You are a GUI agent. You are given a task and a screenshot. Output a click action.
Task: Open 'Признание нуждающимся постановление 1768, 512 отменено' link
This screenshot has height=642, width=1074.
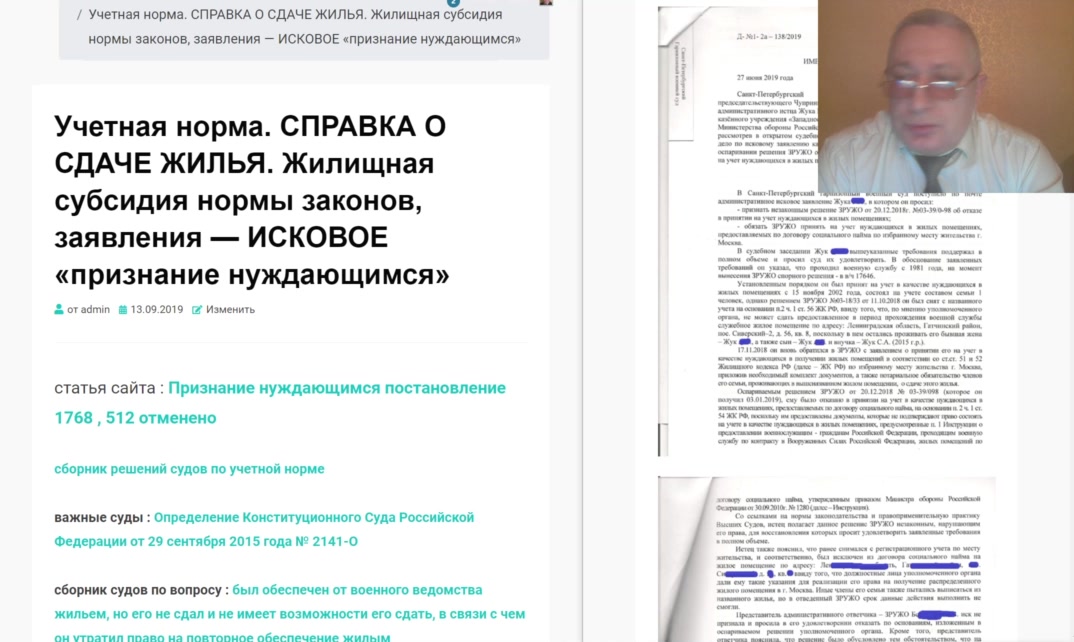[280, 403]
